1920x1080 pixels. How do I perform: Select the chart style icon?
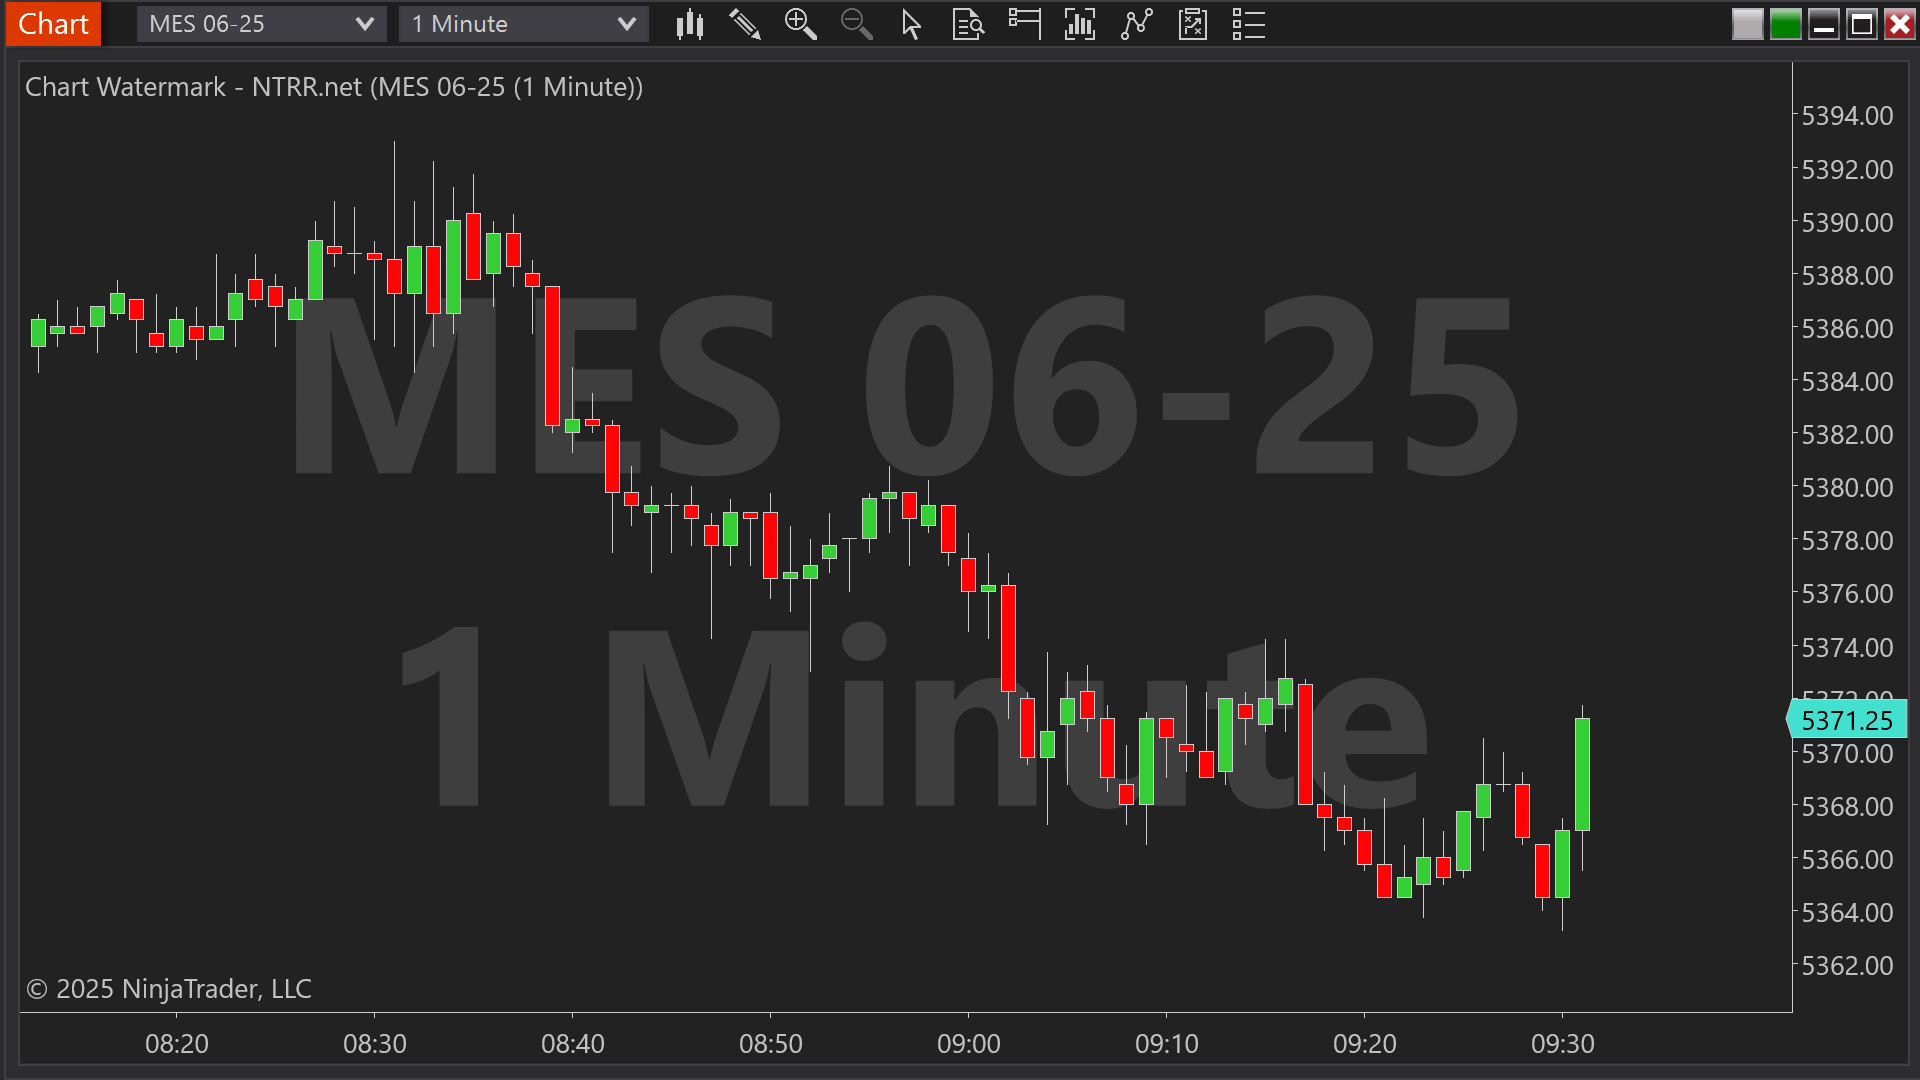click(690, 24)
